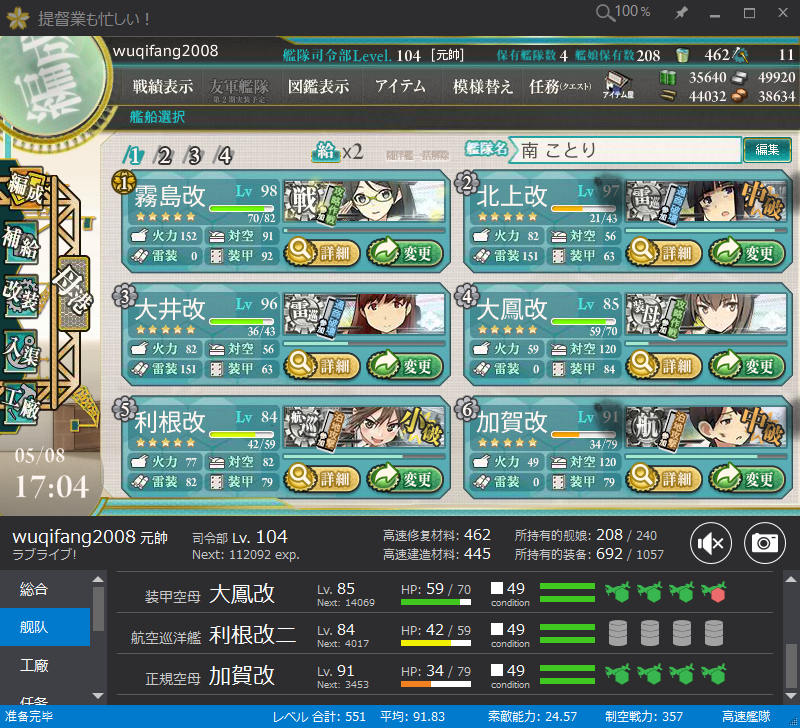Mute game sound with speaker icon
Viewport: 800px width, 728px height.
click(711, 543)
